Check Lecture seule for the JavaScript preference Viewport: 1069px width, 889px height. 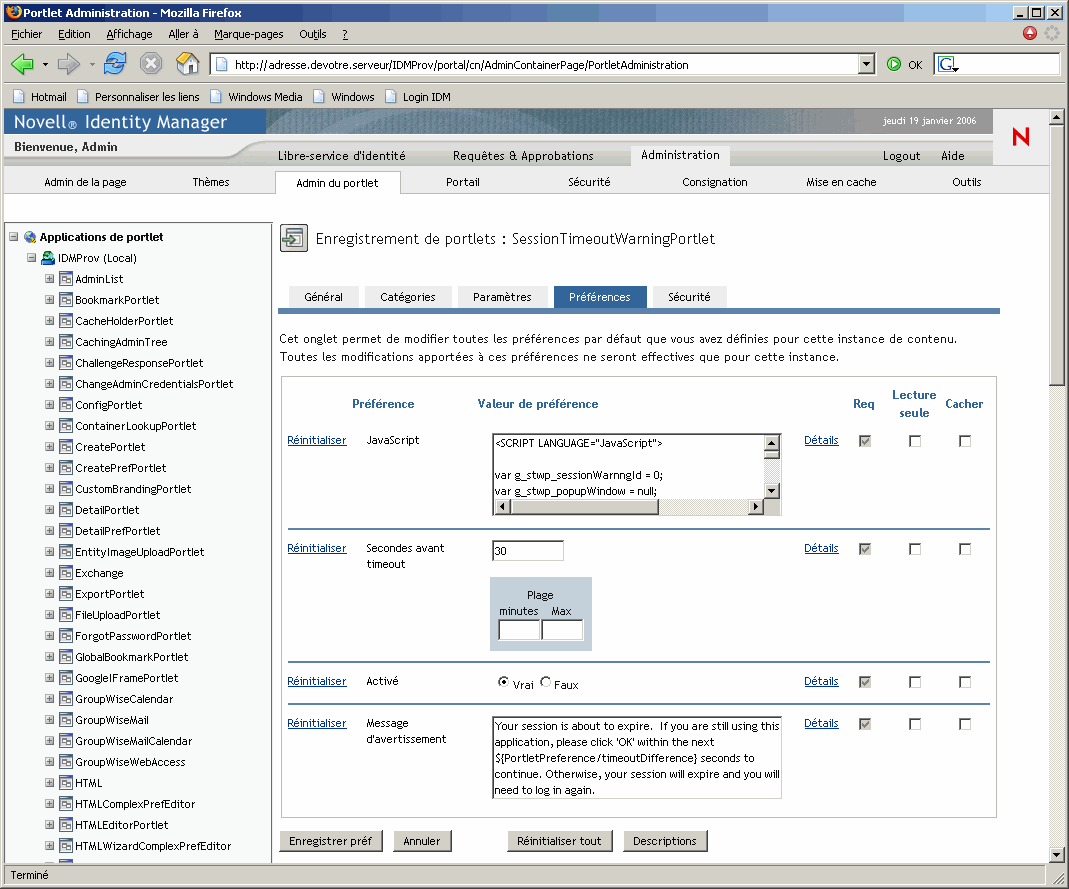pyautogui.click(x=915, y=441)
